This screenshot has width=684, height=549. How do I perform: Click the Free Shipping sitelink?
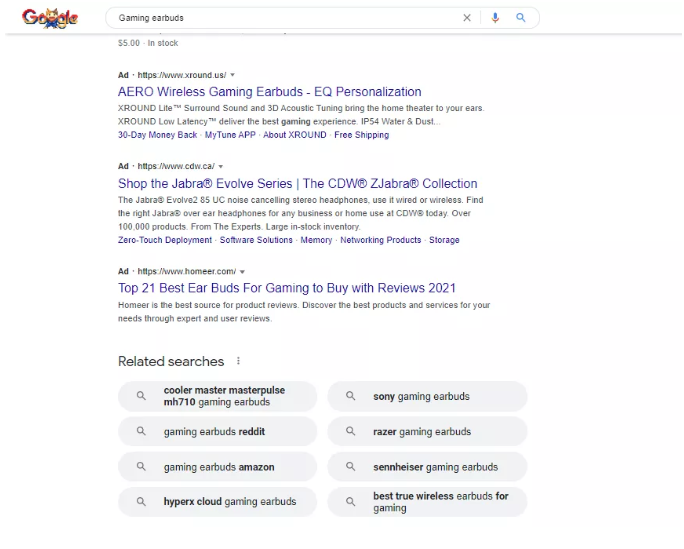(x=361, y=135)
